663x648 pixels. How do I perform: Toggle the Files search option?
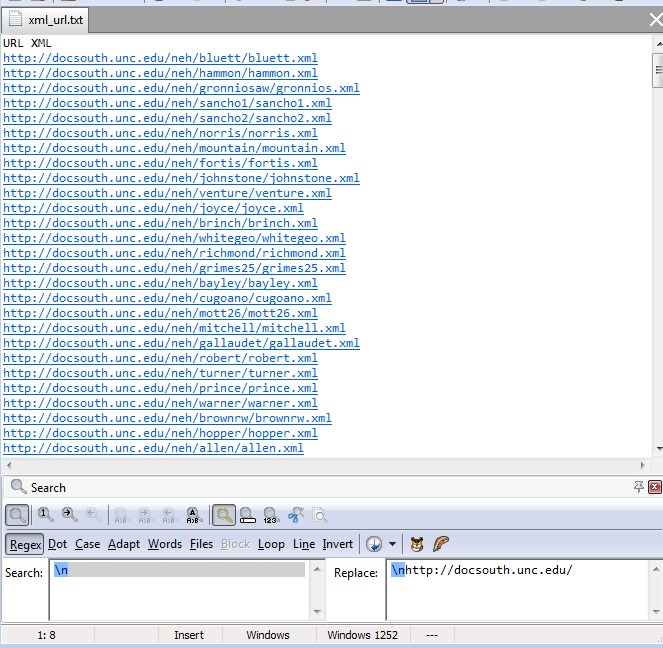click(201, 544)
